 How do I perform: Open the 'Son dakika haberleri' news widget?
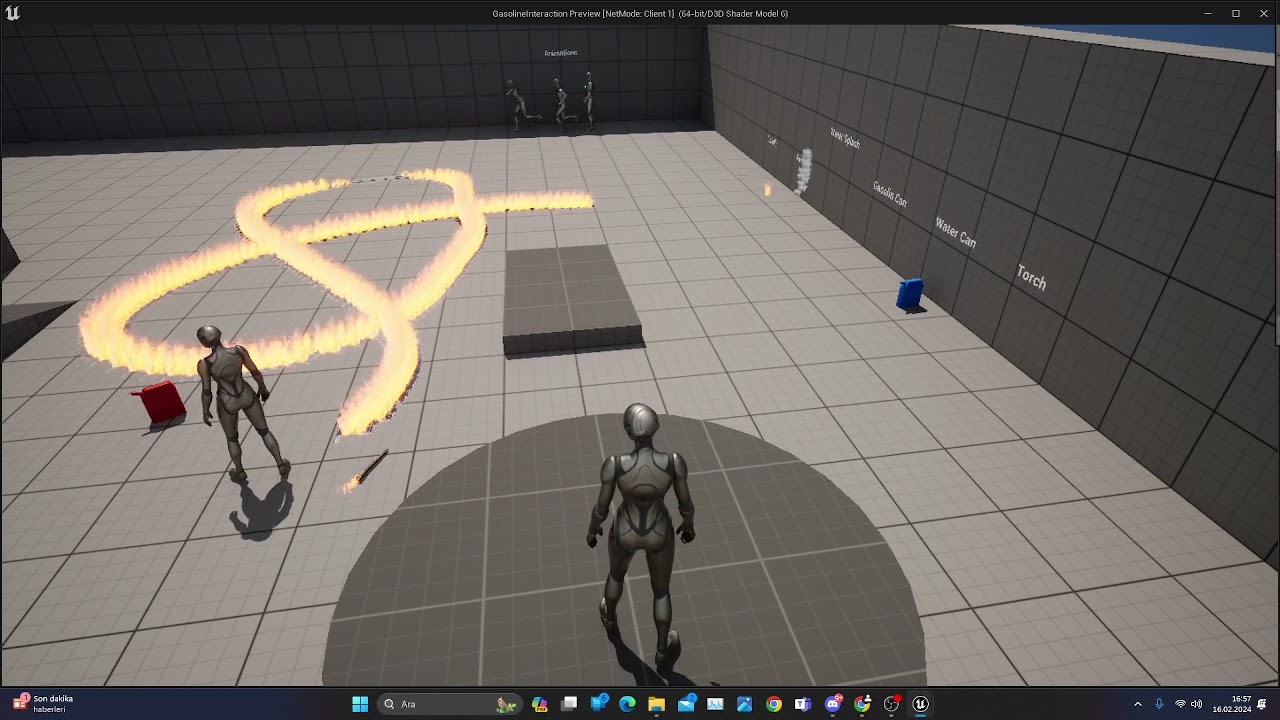(44, 704)
